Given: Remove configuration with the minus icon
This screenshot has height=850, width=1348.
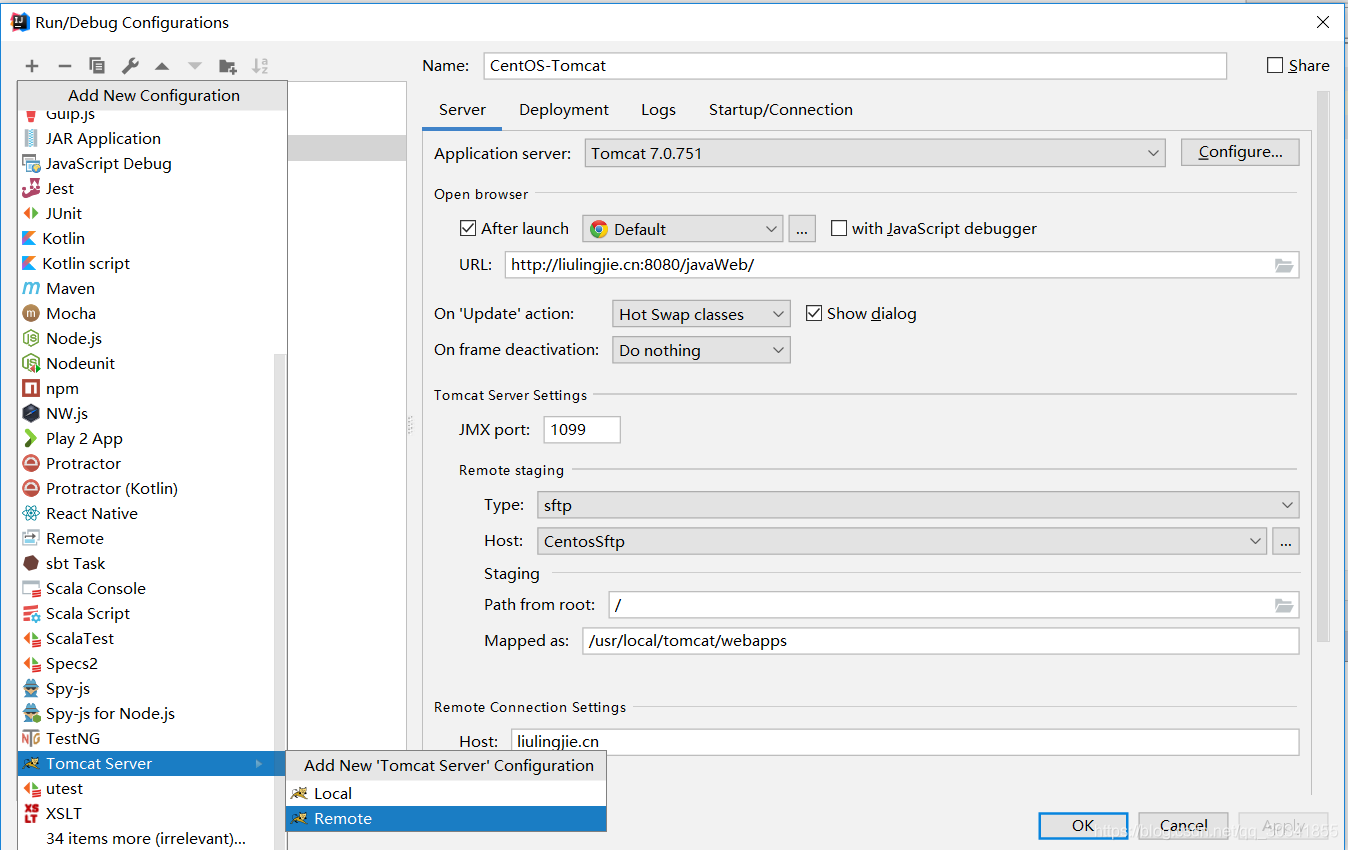Looking at the screenshot, I should (x=65, y=66).
